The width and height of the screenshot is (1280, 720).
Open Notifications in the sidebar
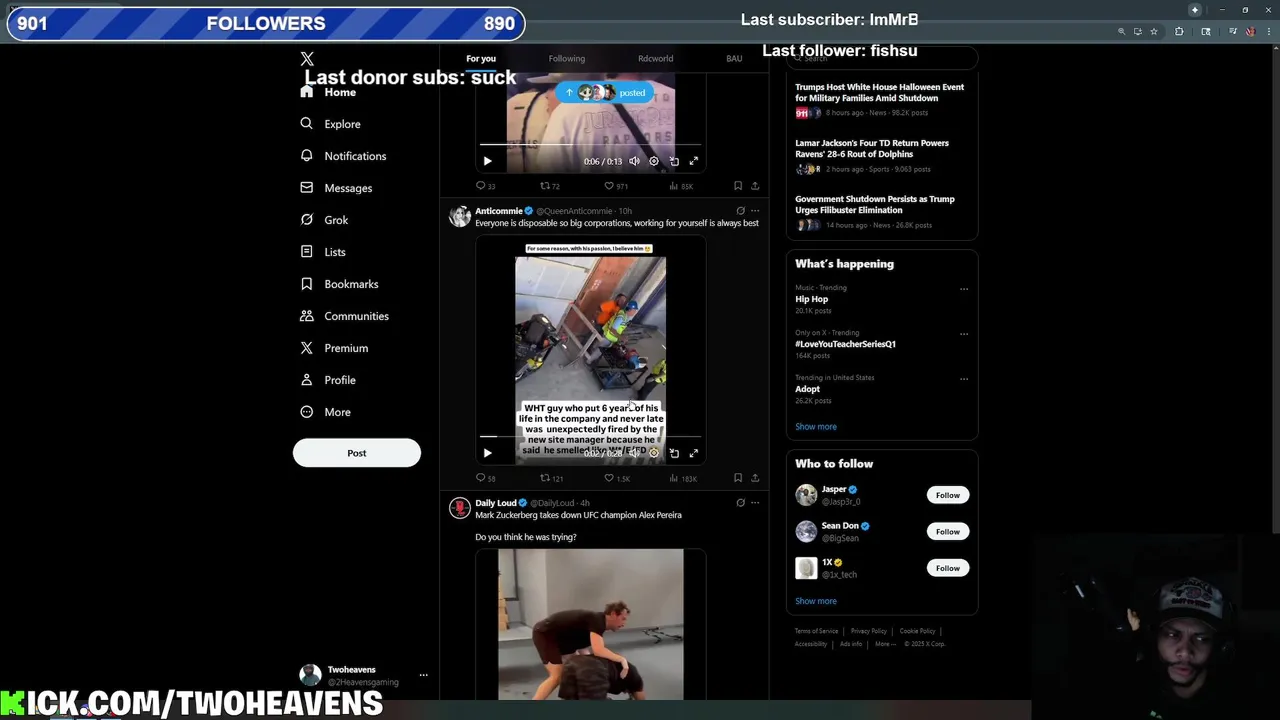(343, 156)
